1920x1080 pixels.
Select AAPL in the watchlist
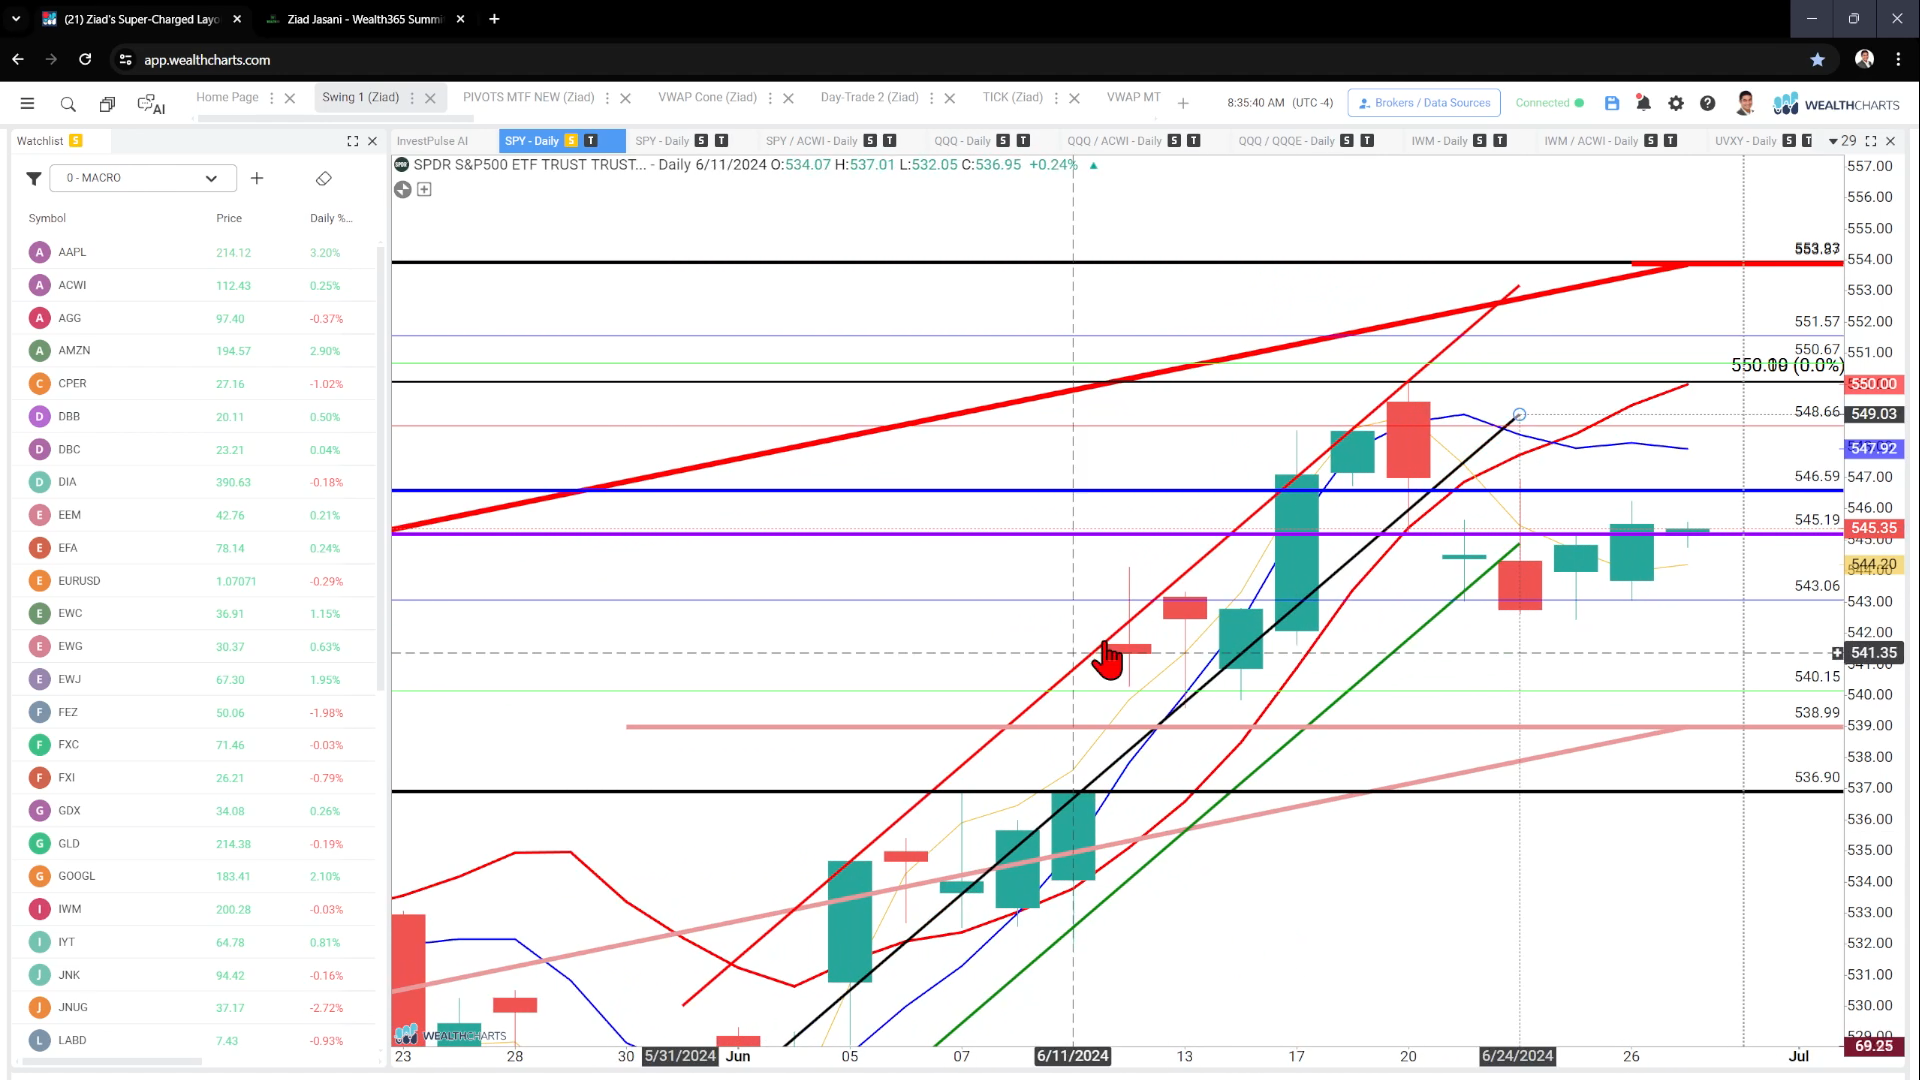(x=195, y=252)
